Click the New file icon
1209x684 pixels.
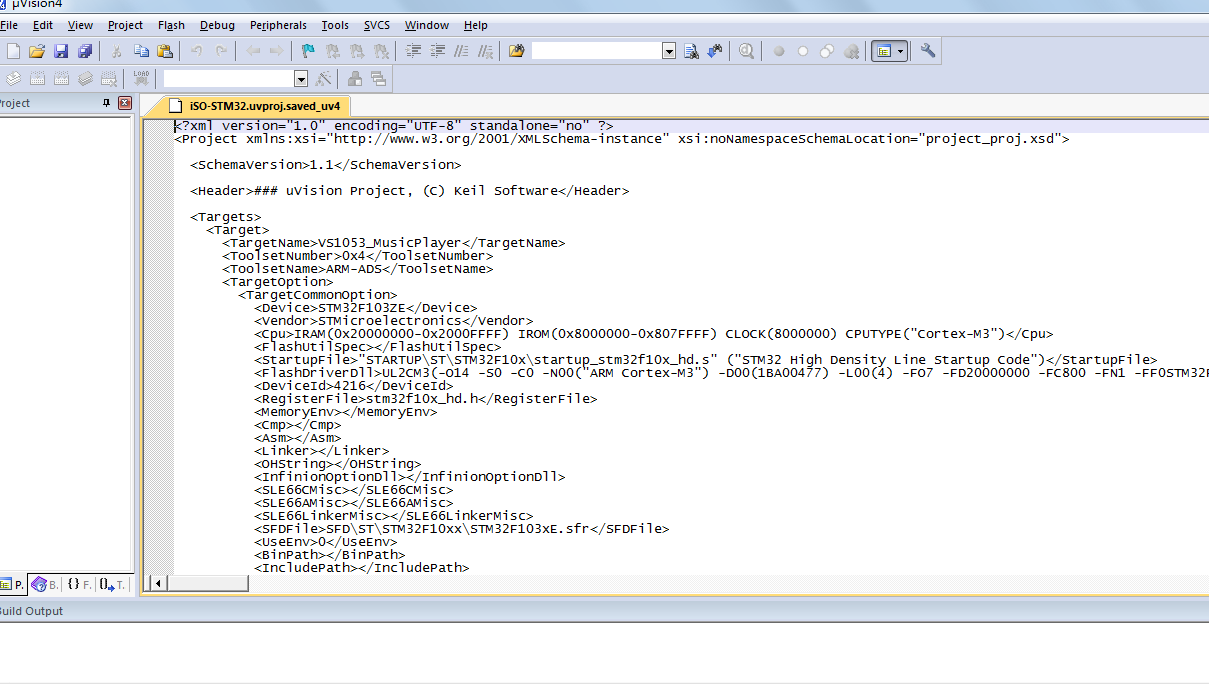(x=13, y=51)
